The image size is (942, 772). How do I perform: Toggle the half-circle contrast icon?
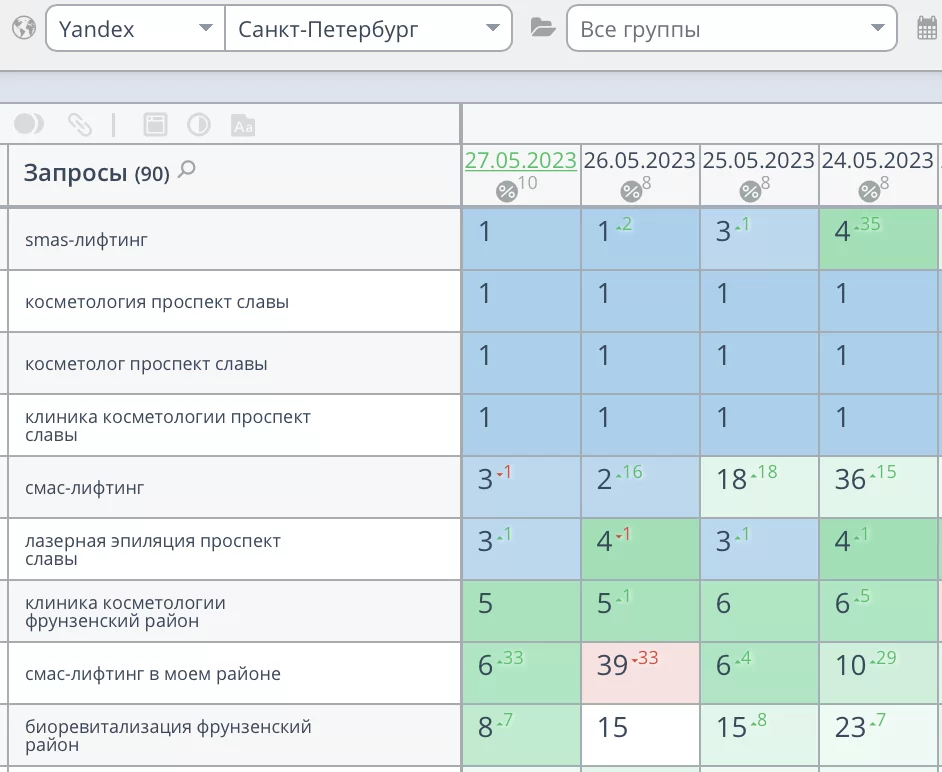[x=199, y=124]
